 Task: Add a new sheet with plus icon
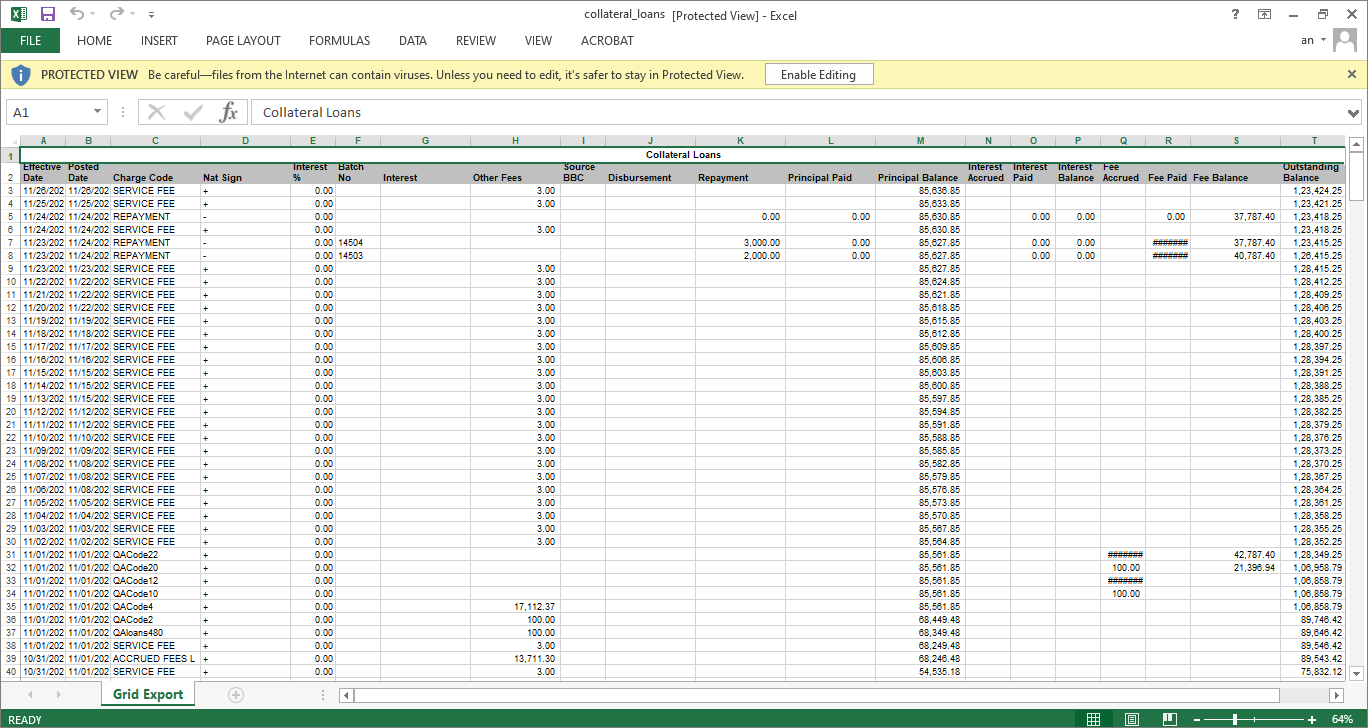(236, 694)
